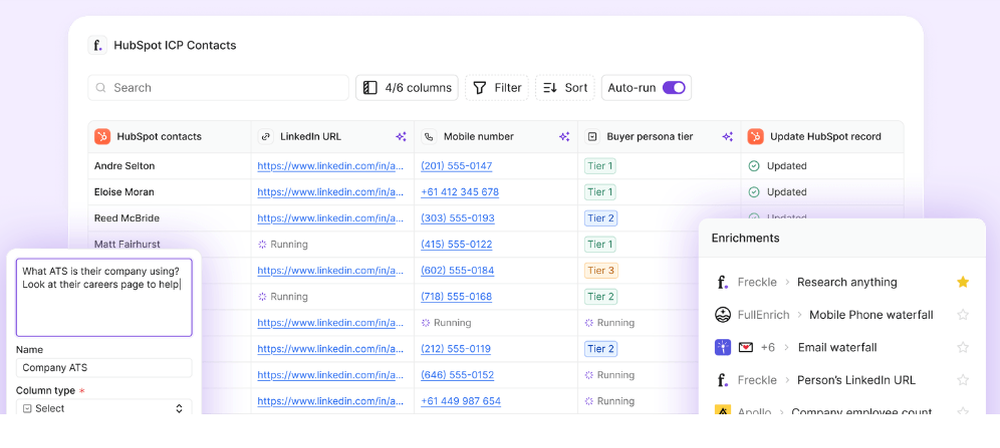
Task: Click the phone icon in Mobile number header
Action: pos(429,137)
